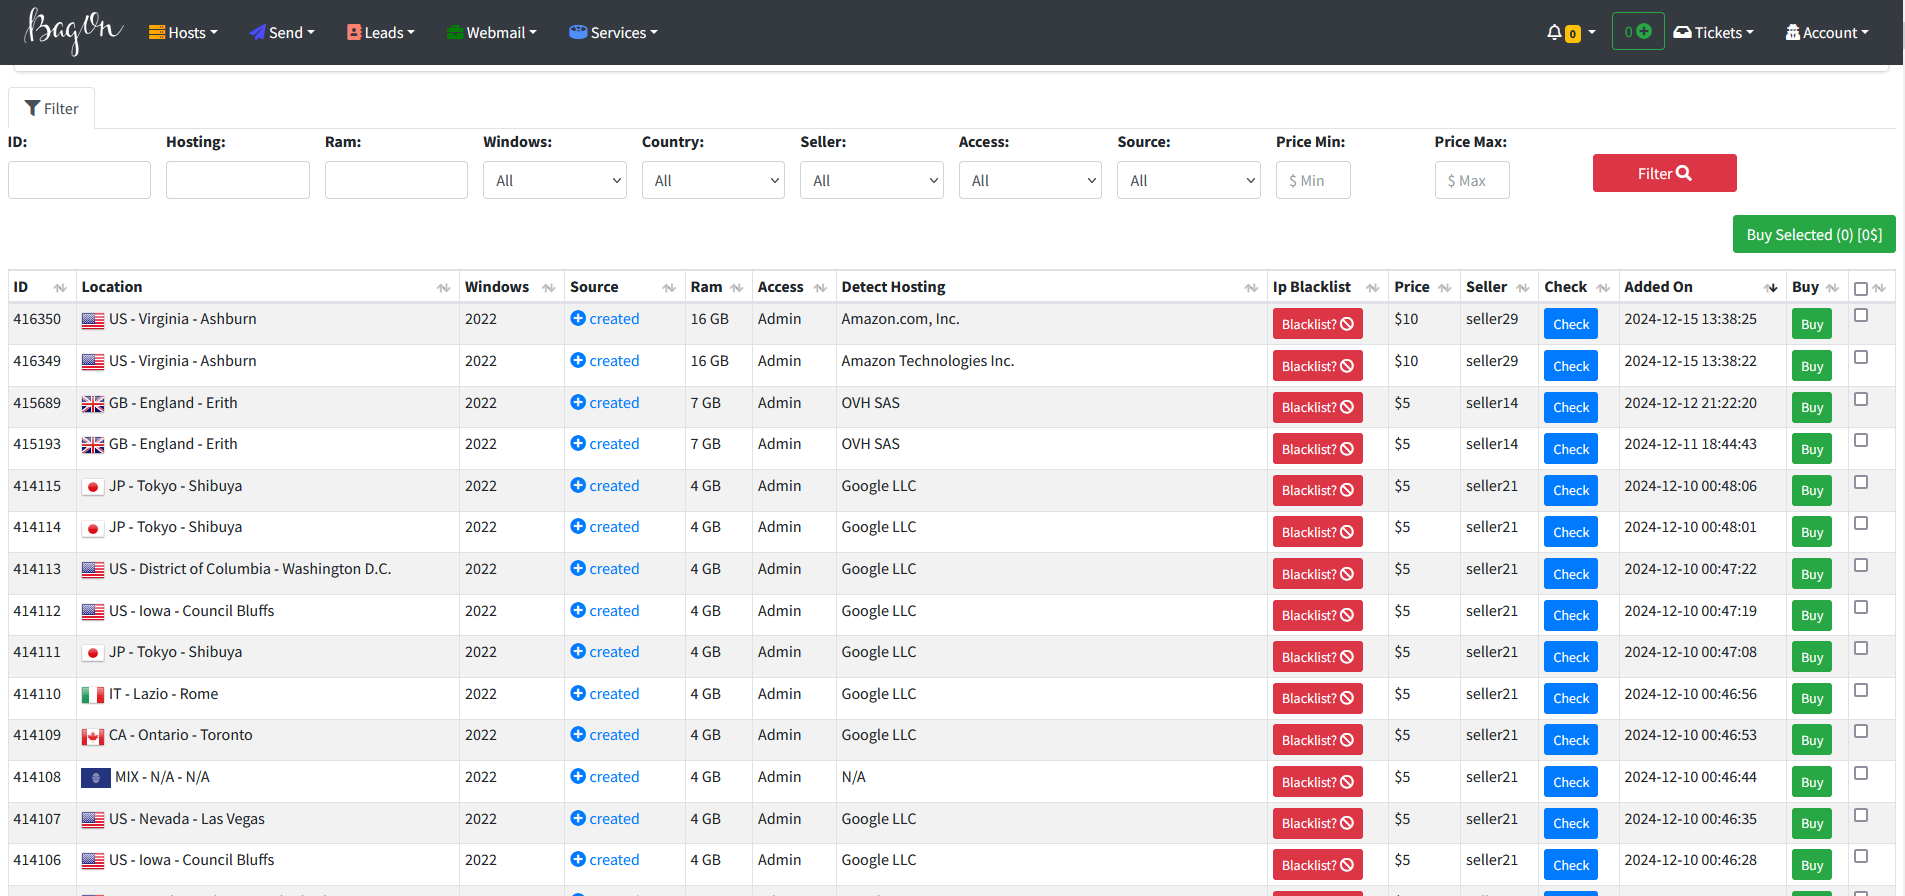
Task: Click the Price Max input field
Action: point(1471,180)
